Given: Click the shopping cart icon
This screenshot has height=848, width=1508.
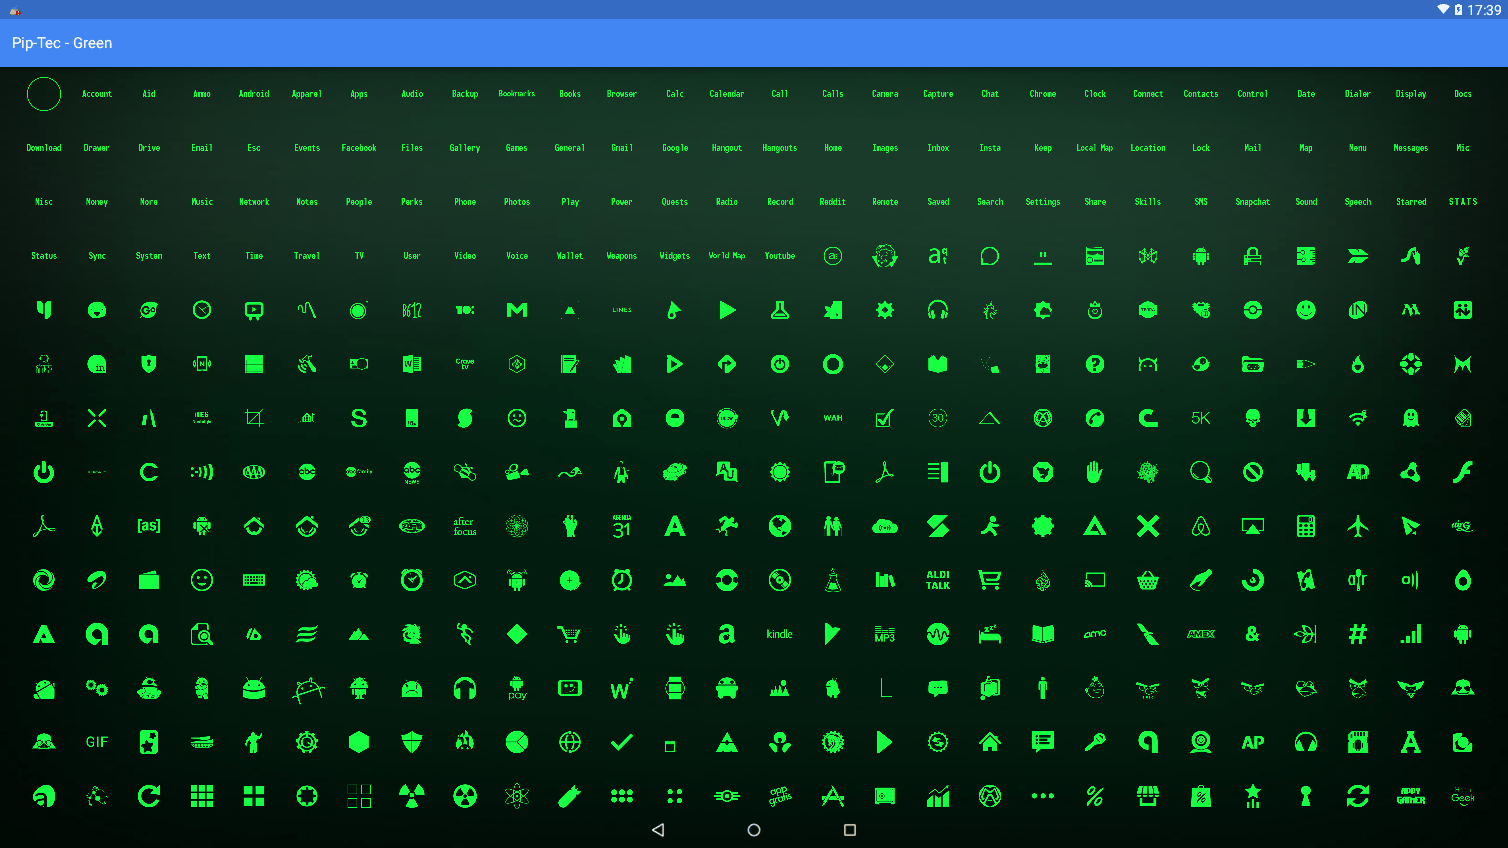Looking at the screenshot, I should pyautogui.click(x=990, y=580).
